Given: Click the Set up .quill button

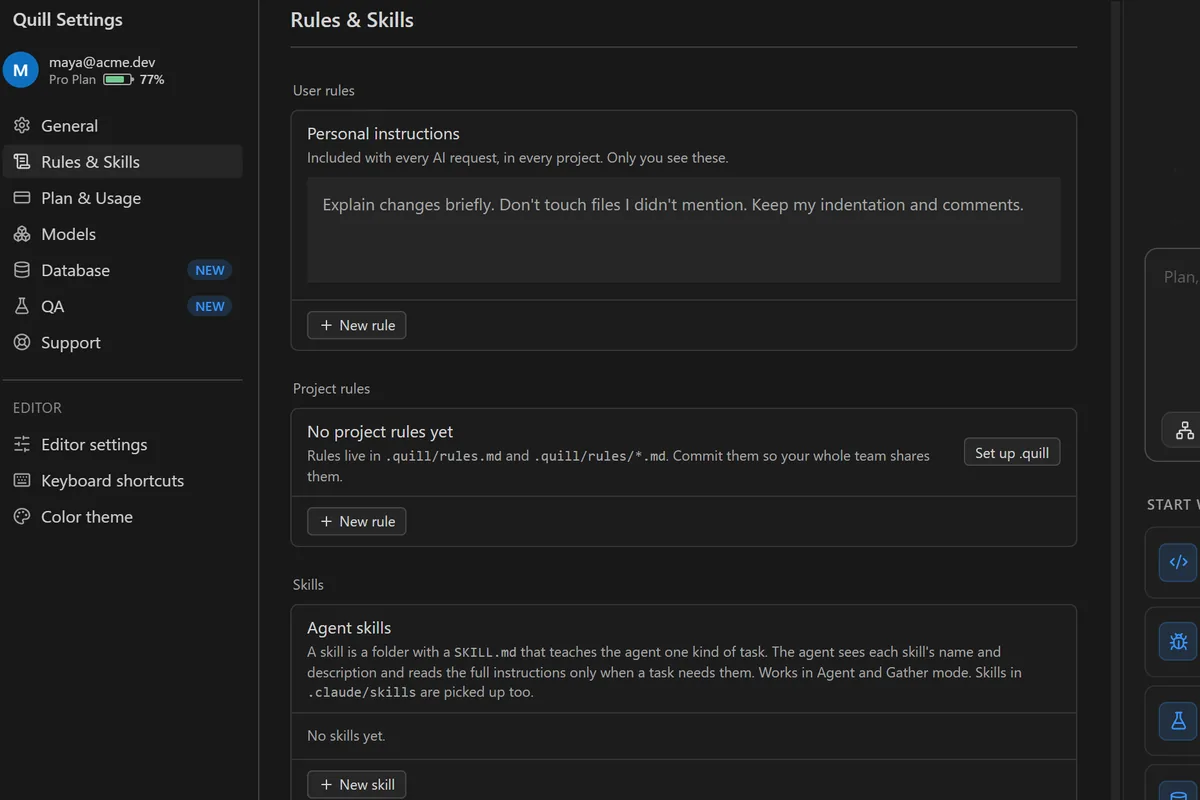Looking at the screenshot, I should 1012,453.
